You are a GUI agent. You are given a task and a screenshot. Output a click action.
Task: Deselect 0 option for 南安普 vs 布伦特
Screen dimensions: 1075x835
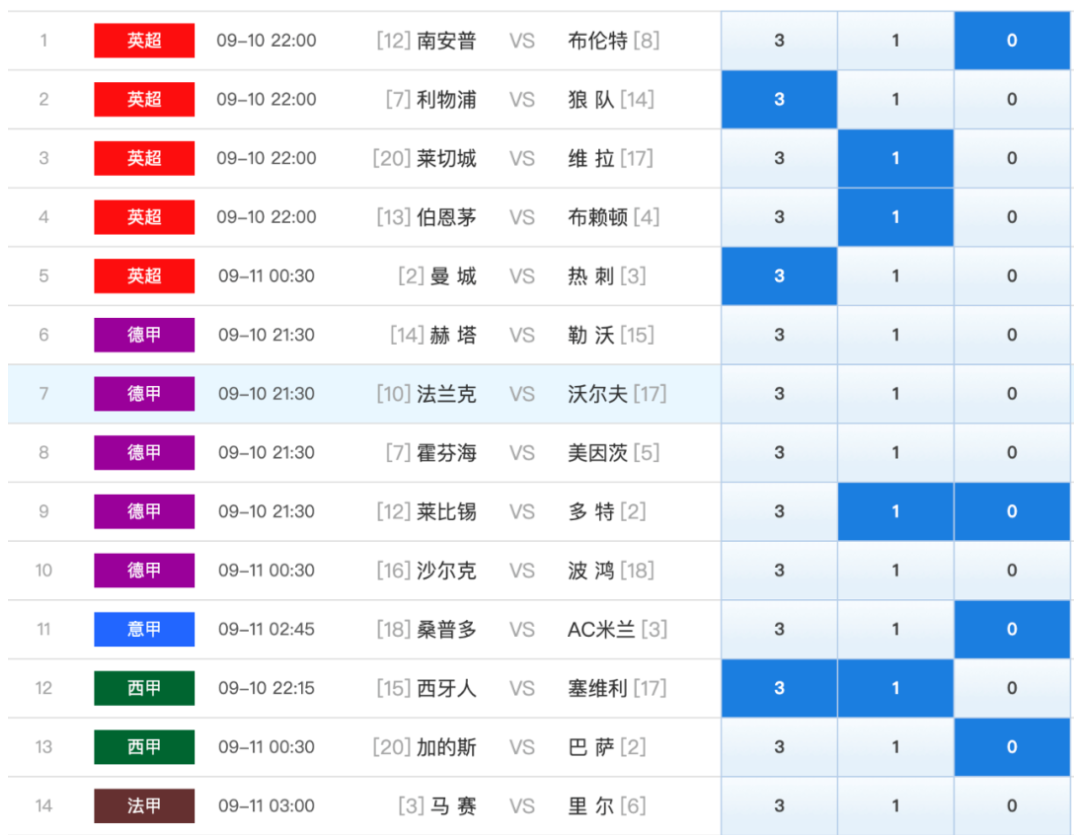pos(1011,40)
